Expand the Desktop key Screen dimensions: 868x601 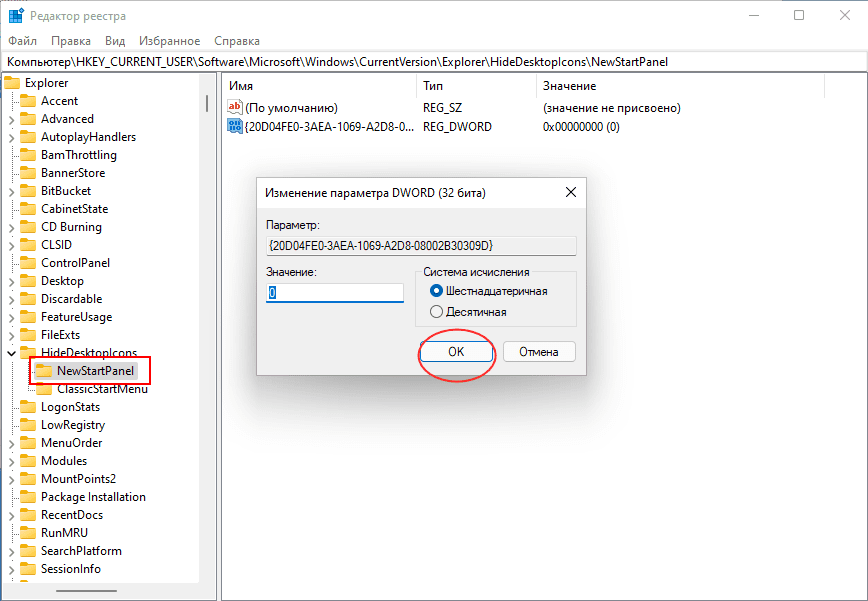tap(12, 281)
